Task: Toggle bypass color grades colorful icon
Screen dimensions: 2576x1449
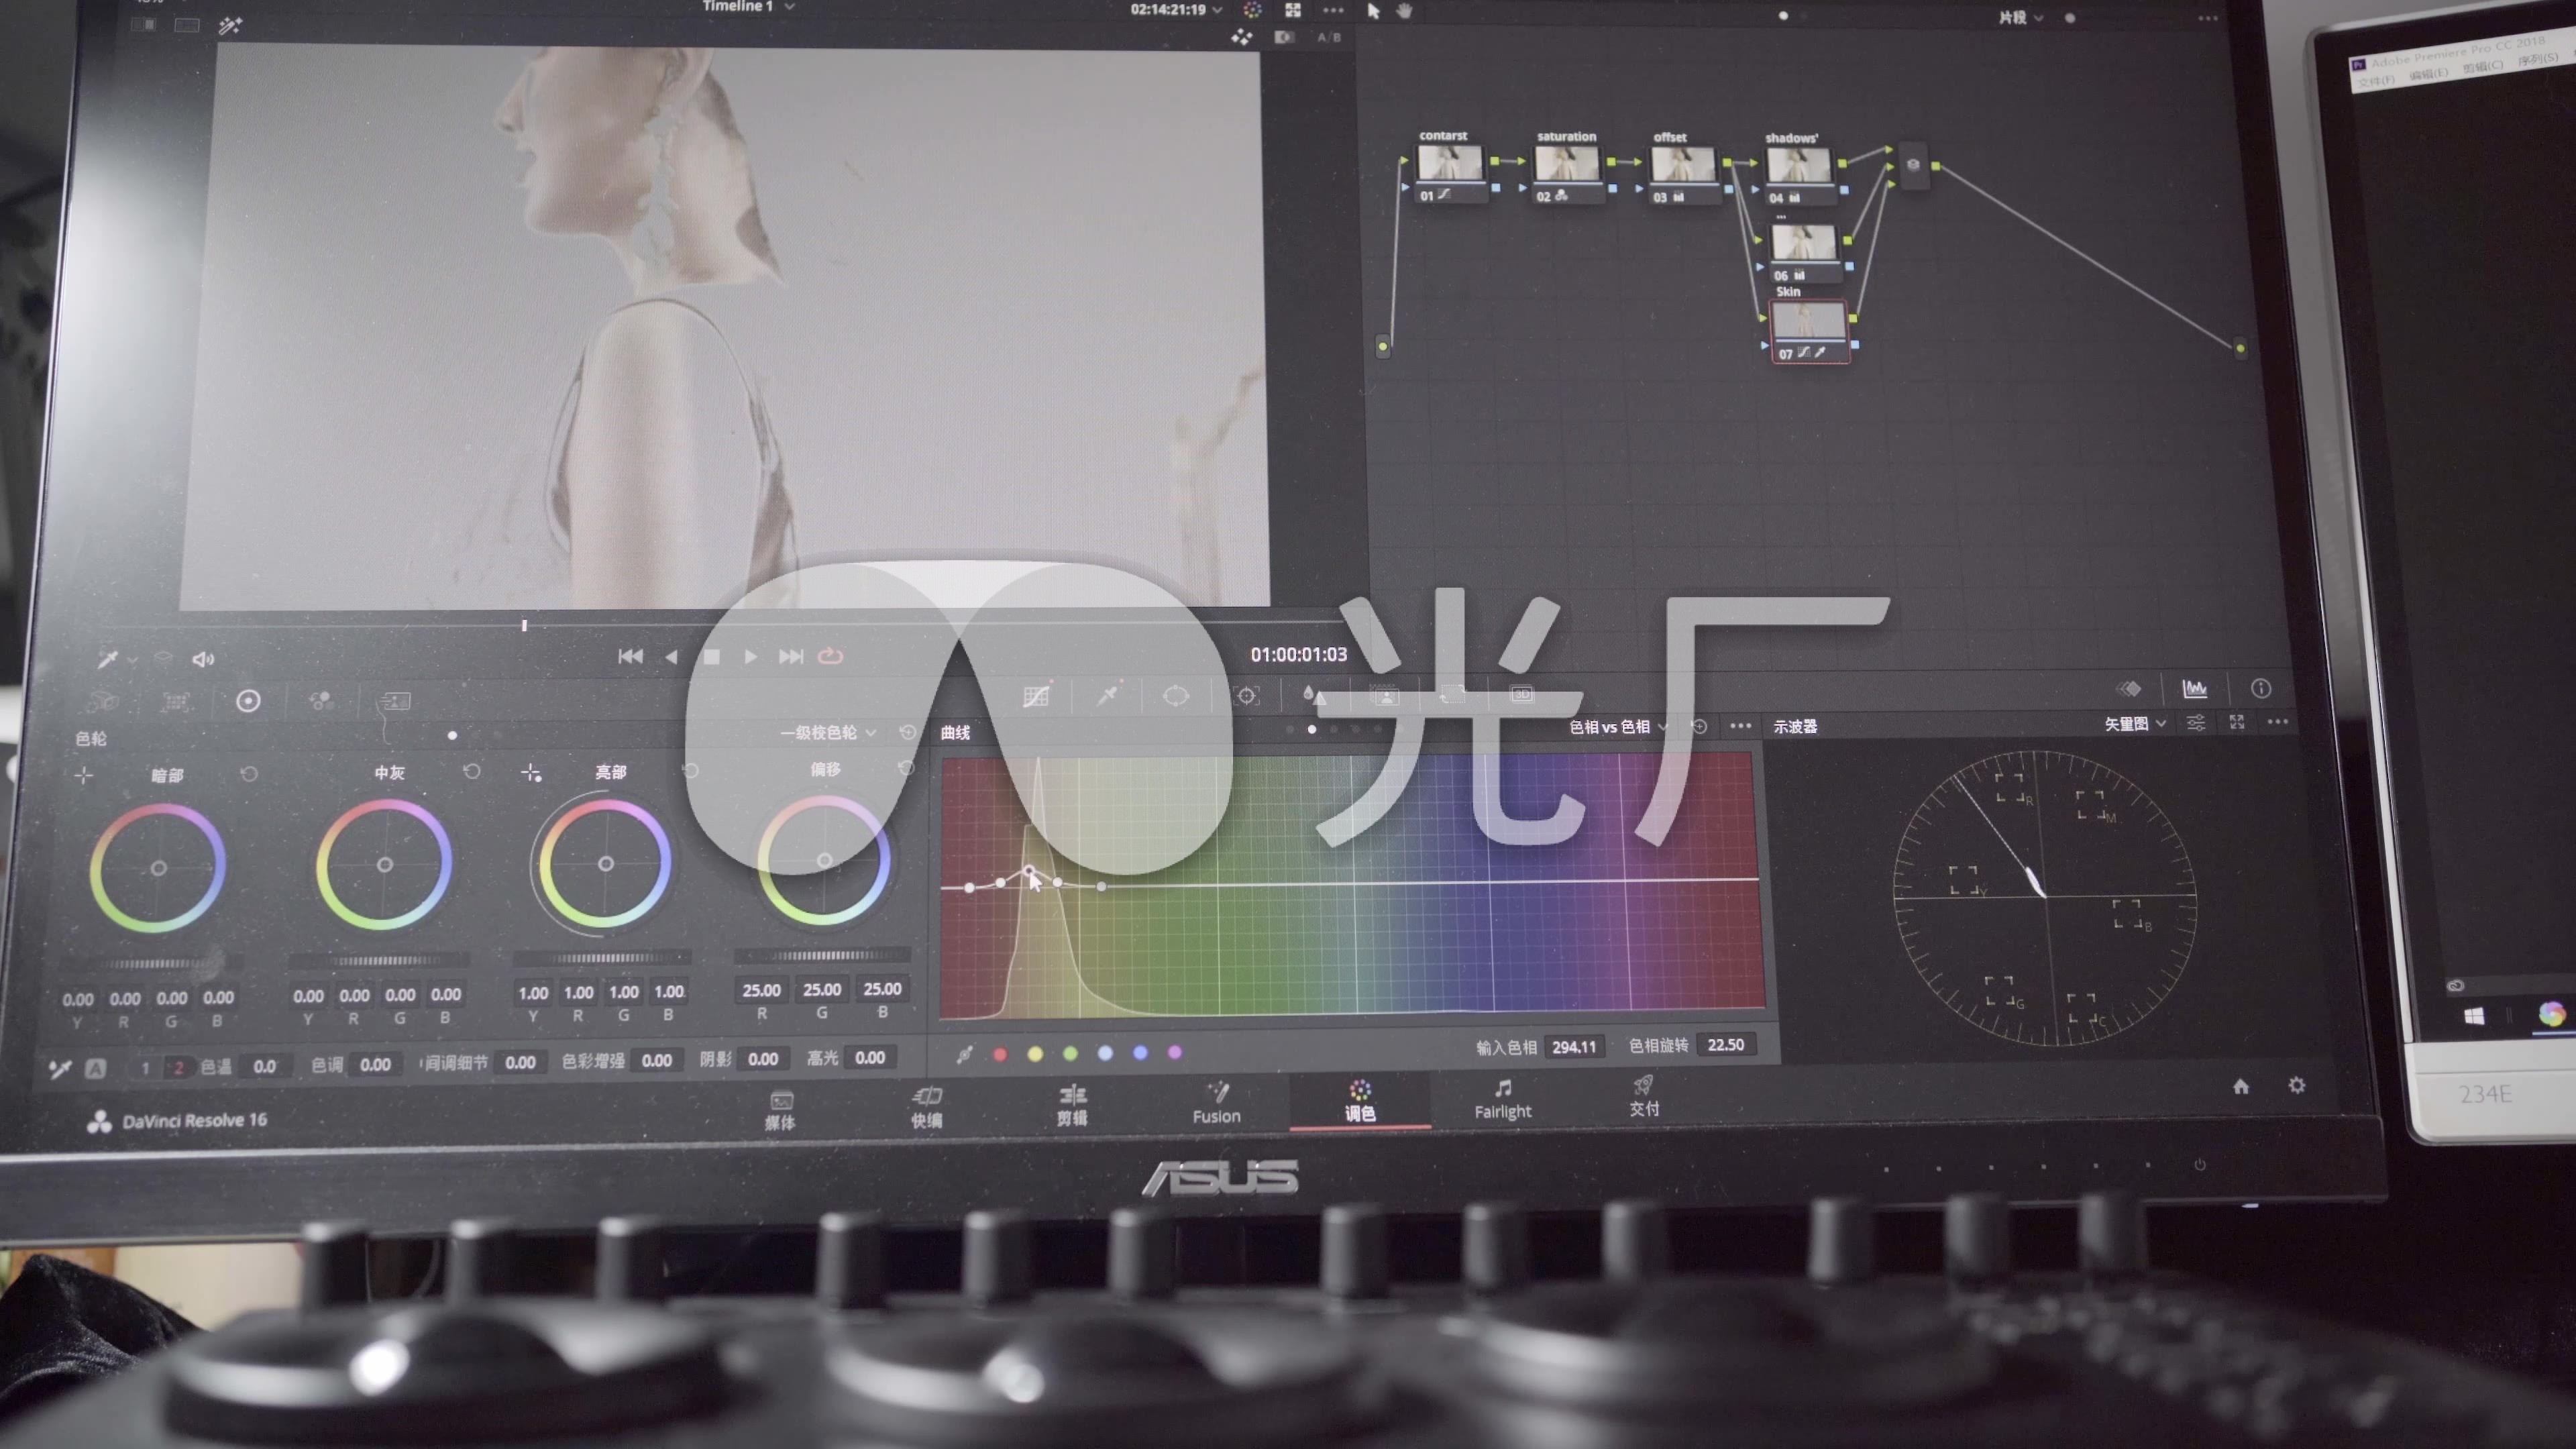Action: 1252,10
